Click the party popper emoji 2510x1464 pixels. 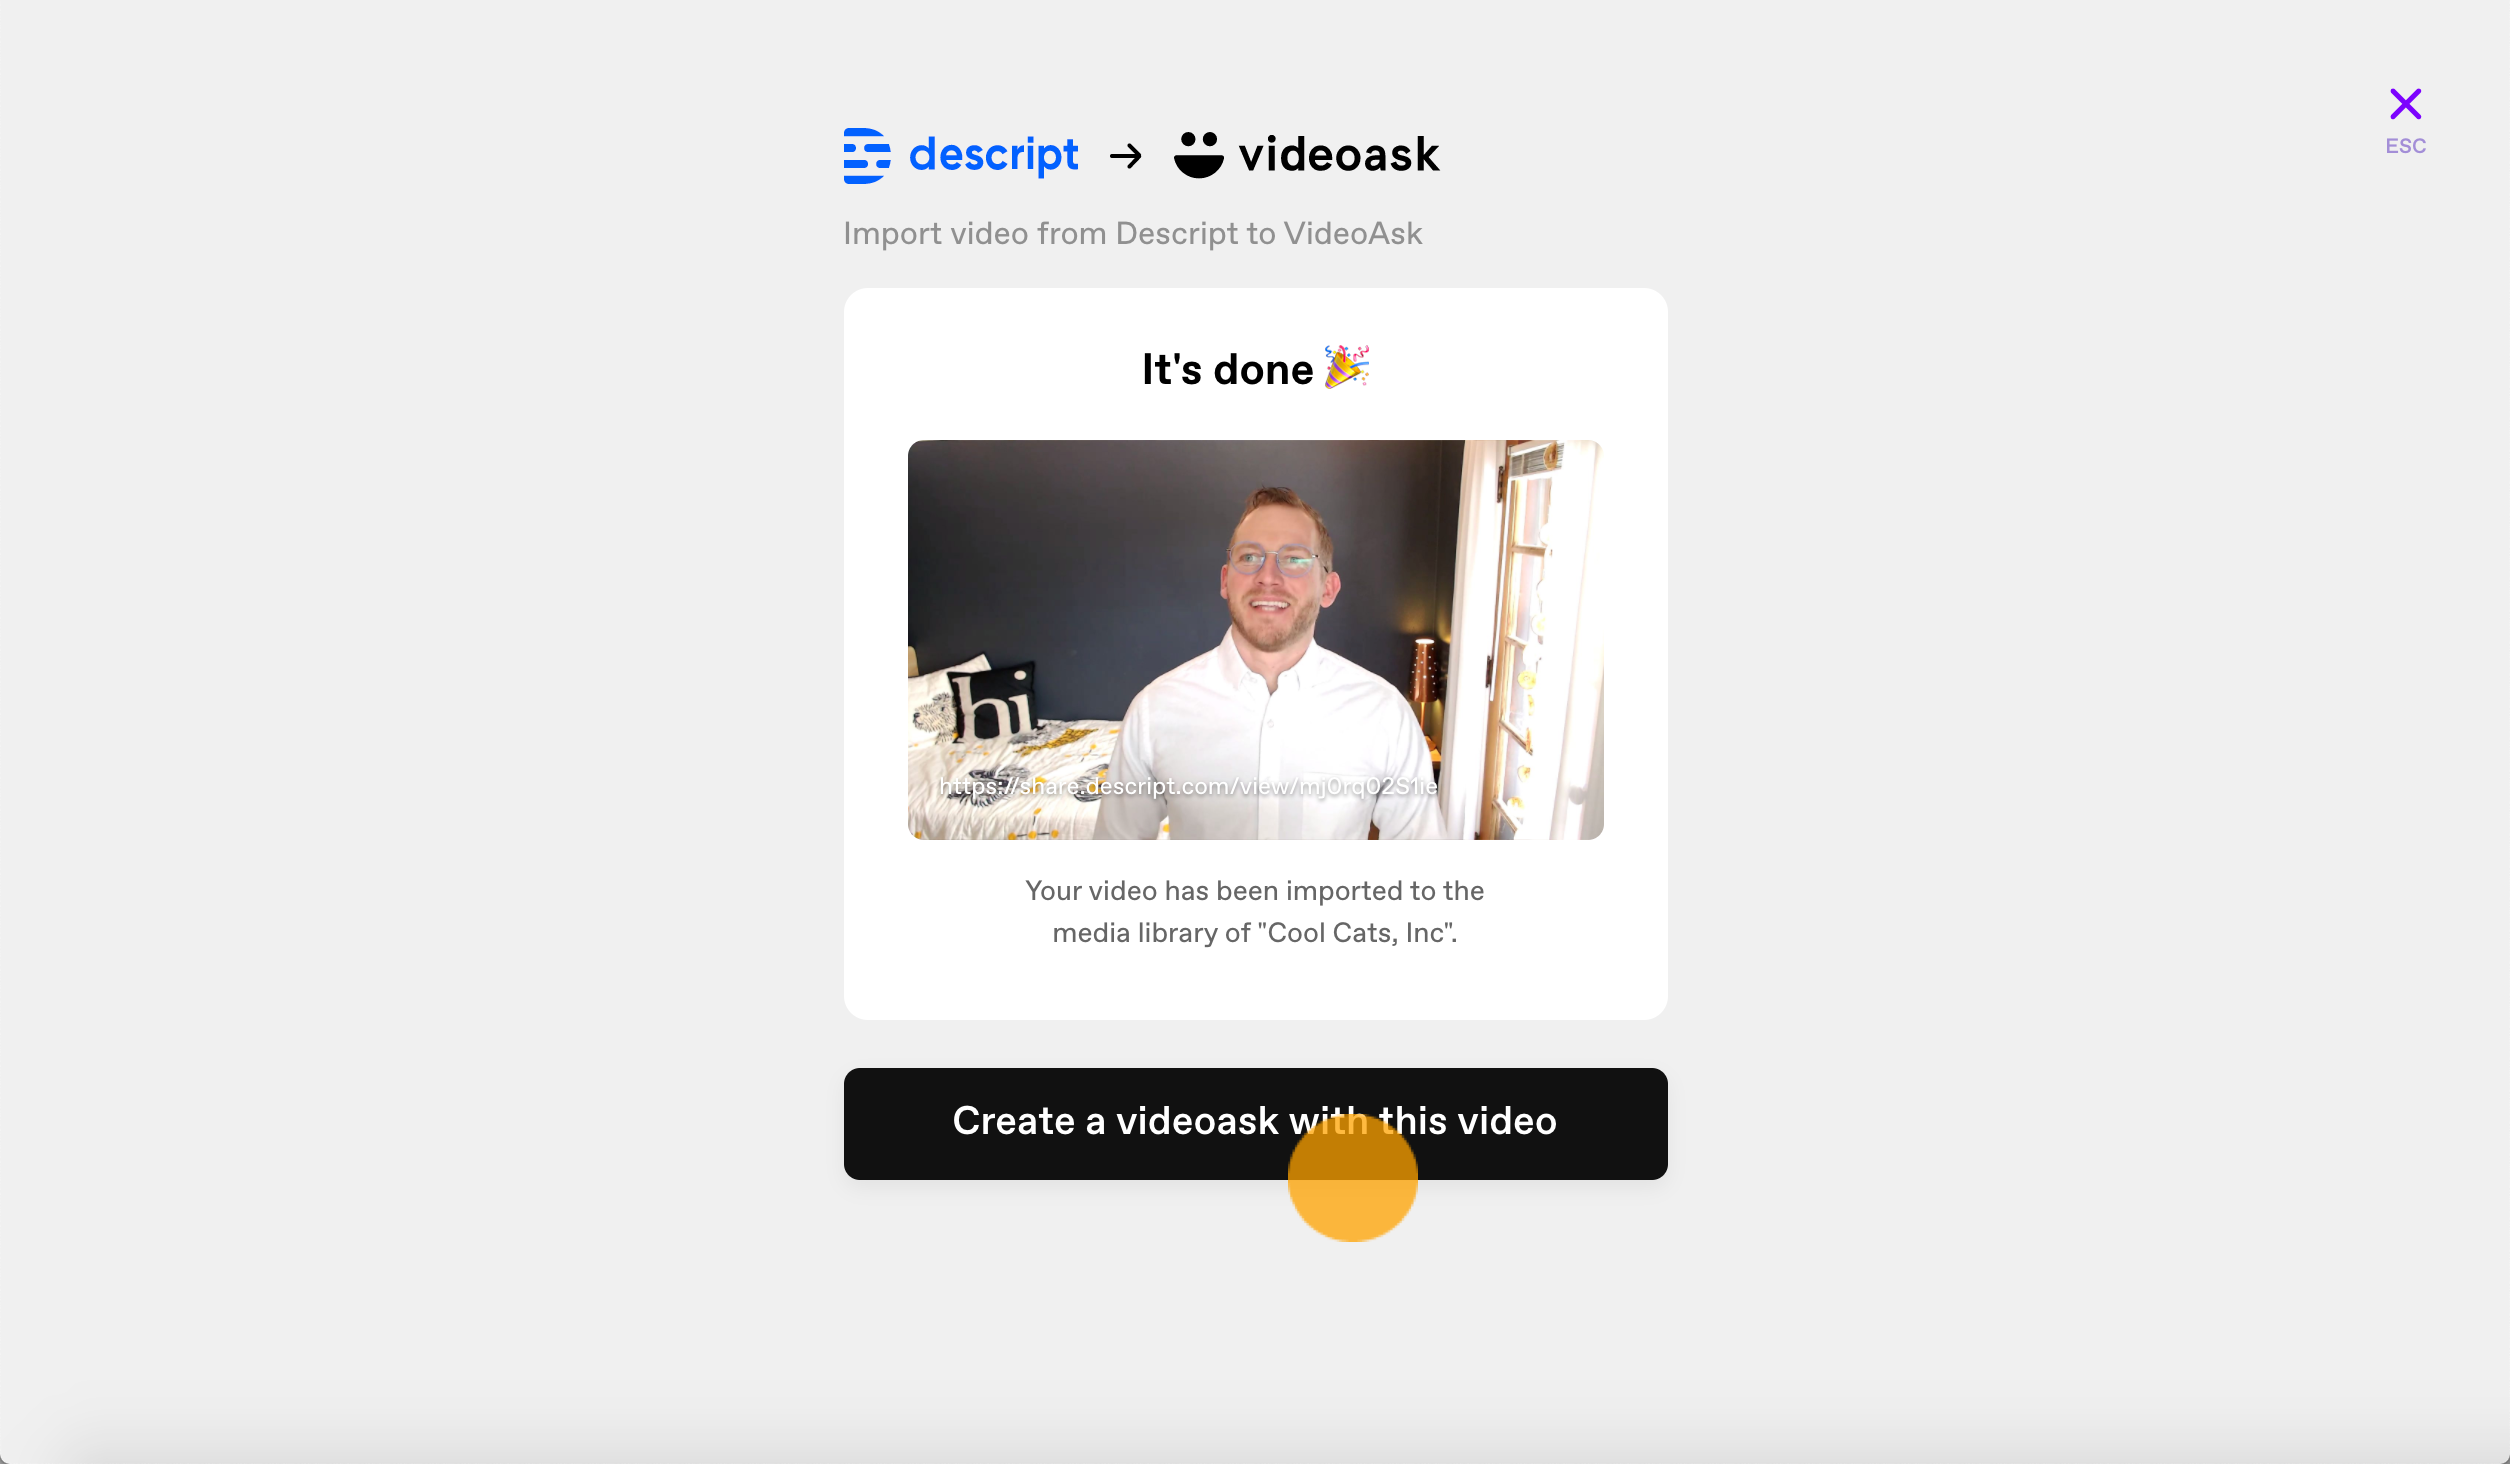point(1346,367)
